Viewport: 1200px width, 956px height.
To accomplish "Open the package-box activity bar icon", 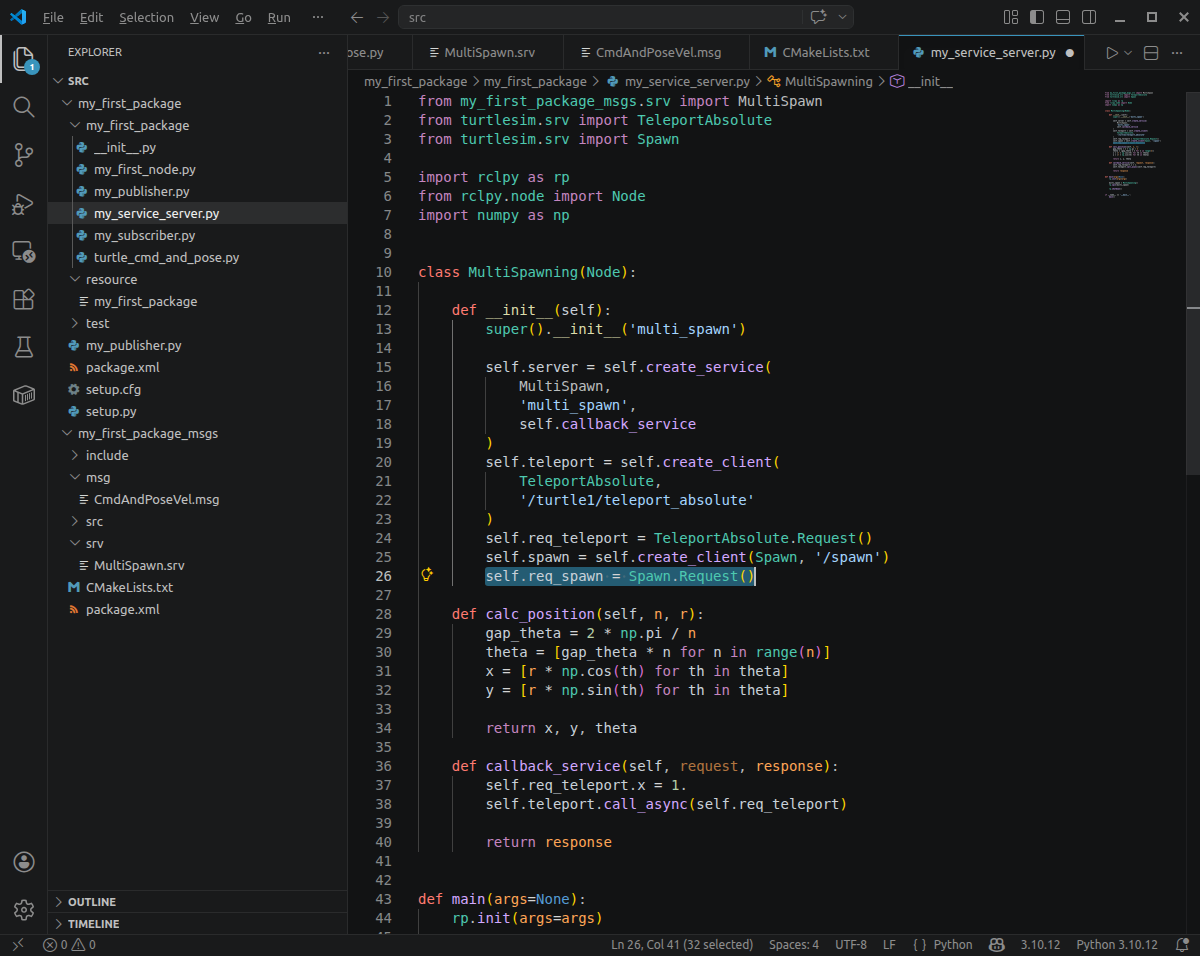I will click(24, 396).
